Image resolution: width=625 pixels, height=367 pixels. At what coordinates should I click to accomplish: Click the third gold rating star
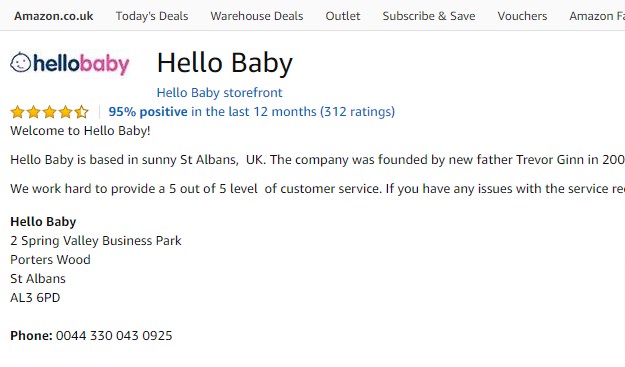[49, 112]
